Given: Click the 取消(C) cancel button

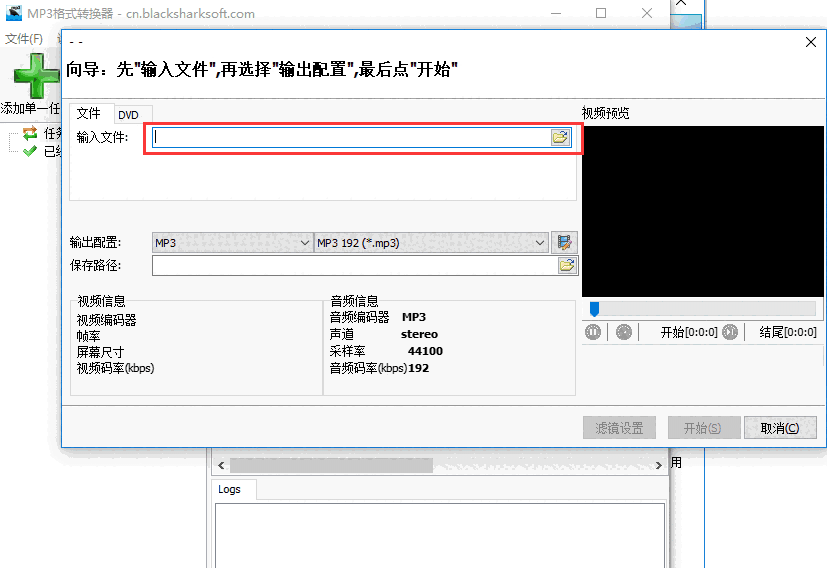Looking at the screenshot, I should (x=780, y=428).
